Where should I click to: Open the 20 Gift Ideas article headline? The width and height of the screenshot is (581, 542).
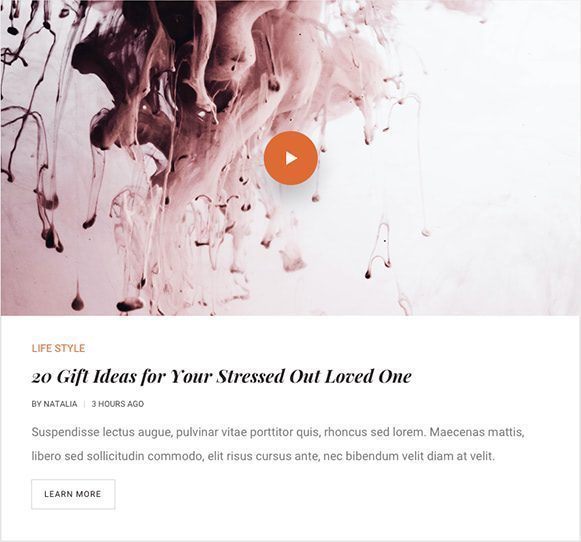pyautogui.click(x=222, y=377)
